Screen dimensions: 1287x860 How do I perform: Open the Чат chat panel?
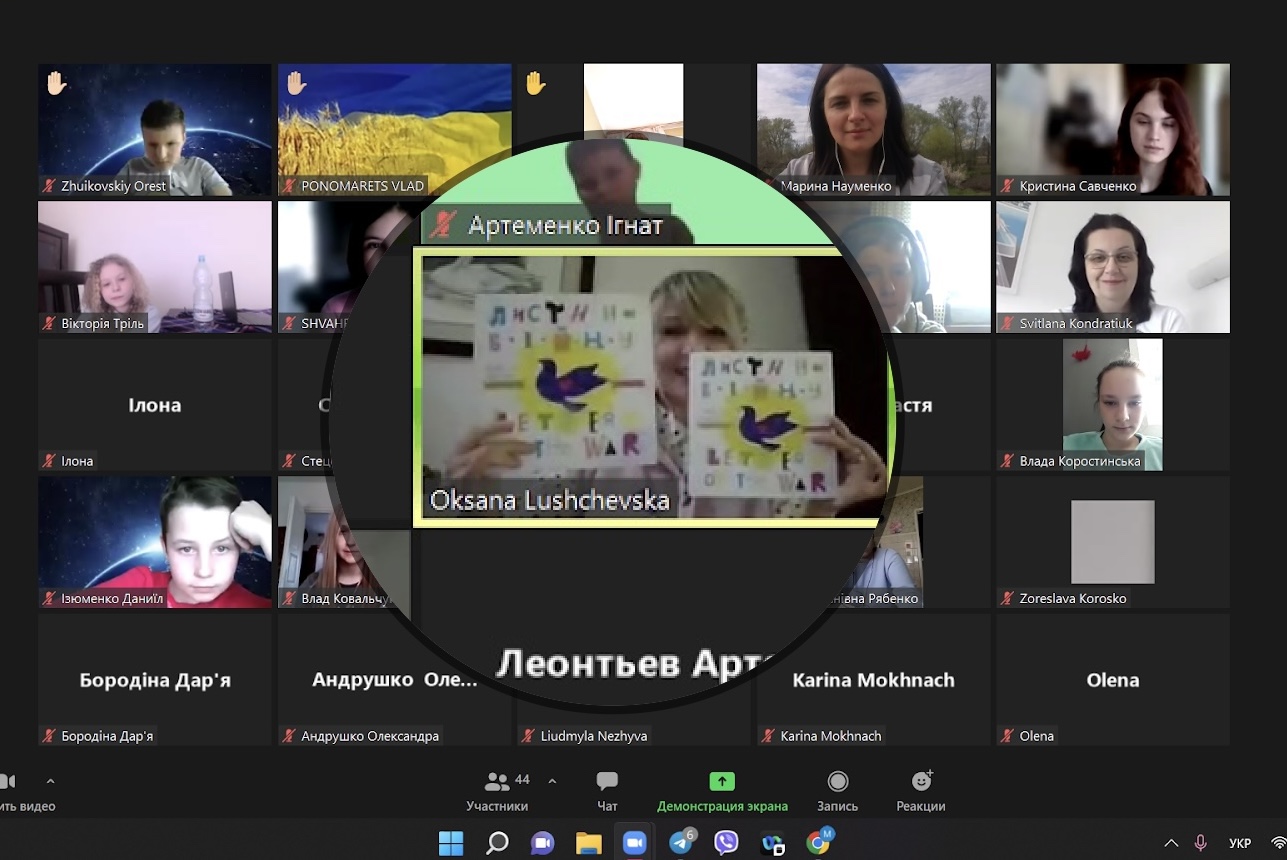[x=607, y=791]
